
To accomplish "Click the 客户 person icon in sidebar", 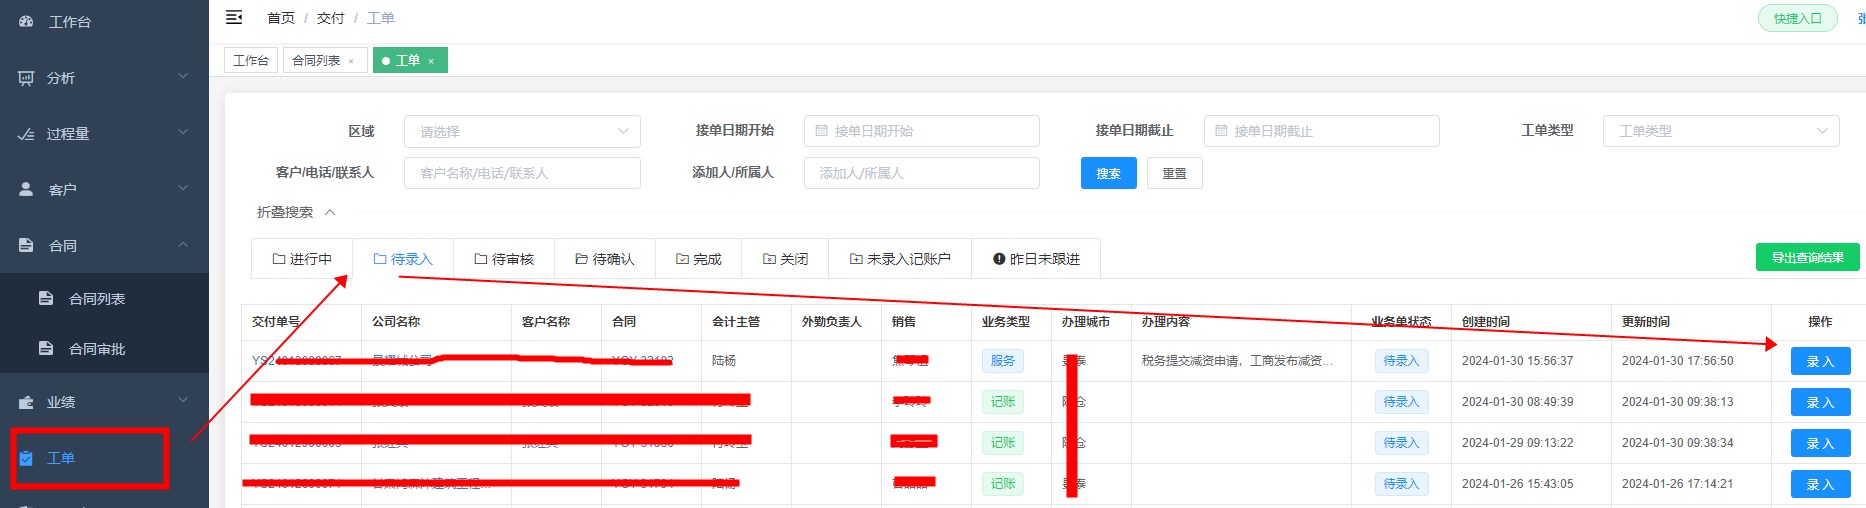I will [x=26, y=189].
